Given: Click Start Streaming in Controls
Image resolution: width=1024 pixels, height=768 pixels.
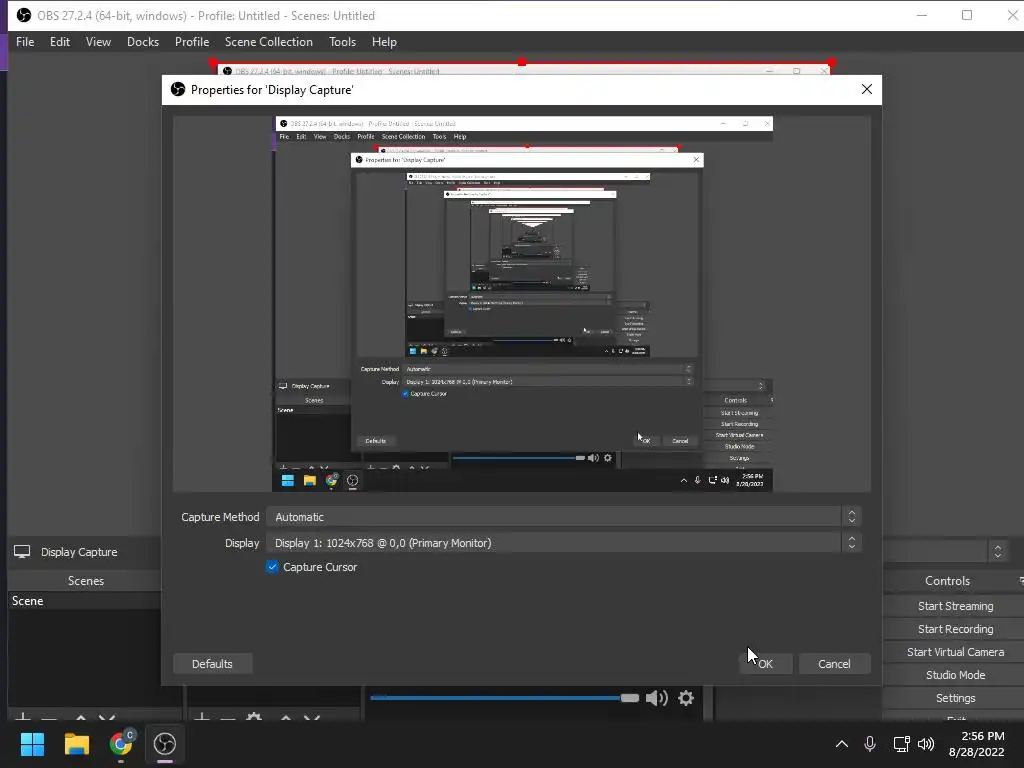Looking at the screenshot, I should [955, 606].
